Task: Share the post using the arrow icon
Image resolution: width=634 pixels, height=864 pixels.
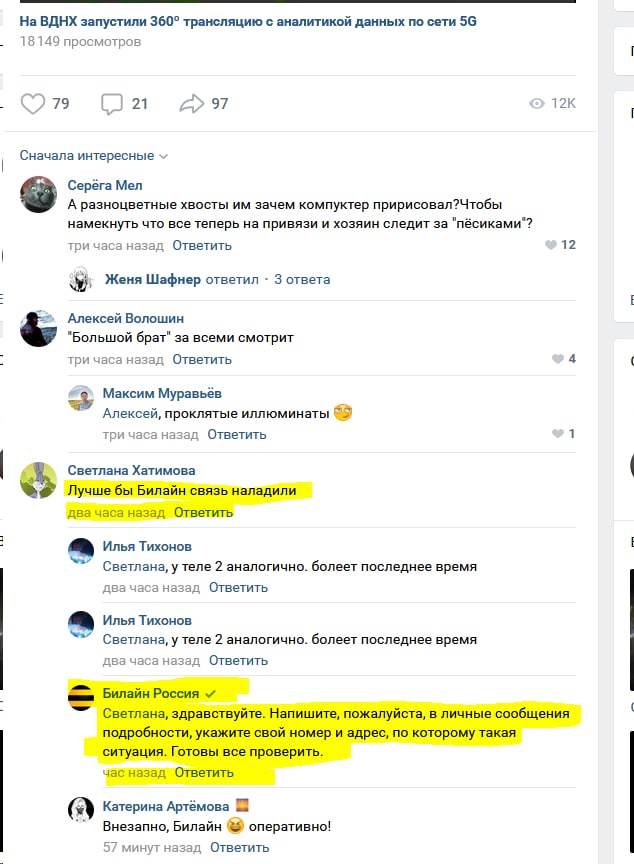Action: click(x=192, y=104)
